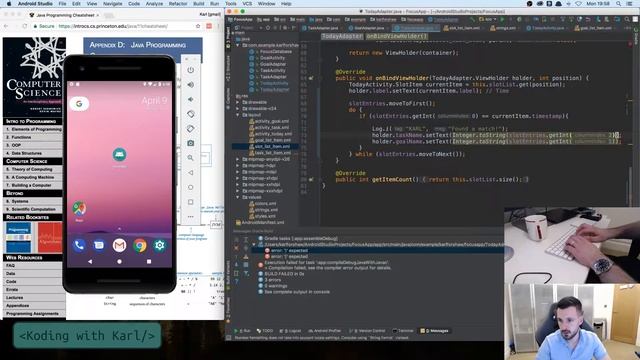Open the Navigate menu
640x360 pixels.
point(112,4)
